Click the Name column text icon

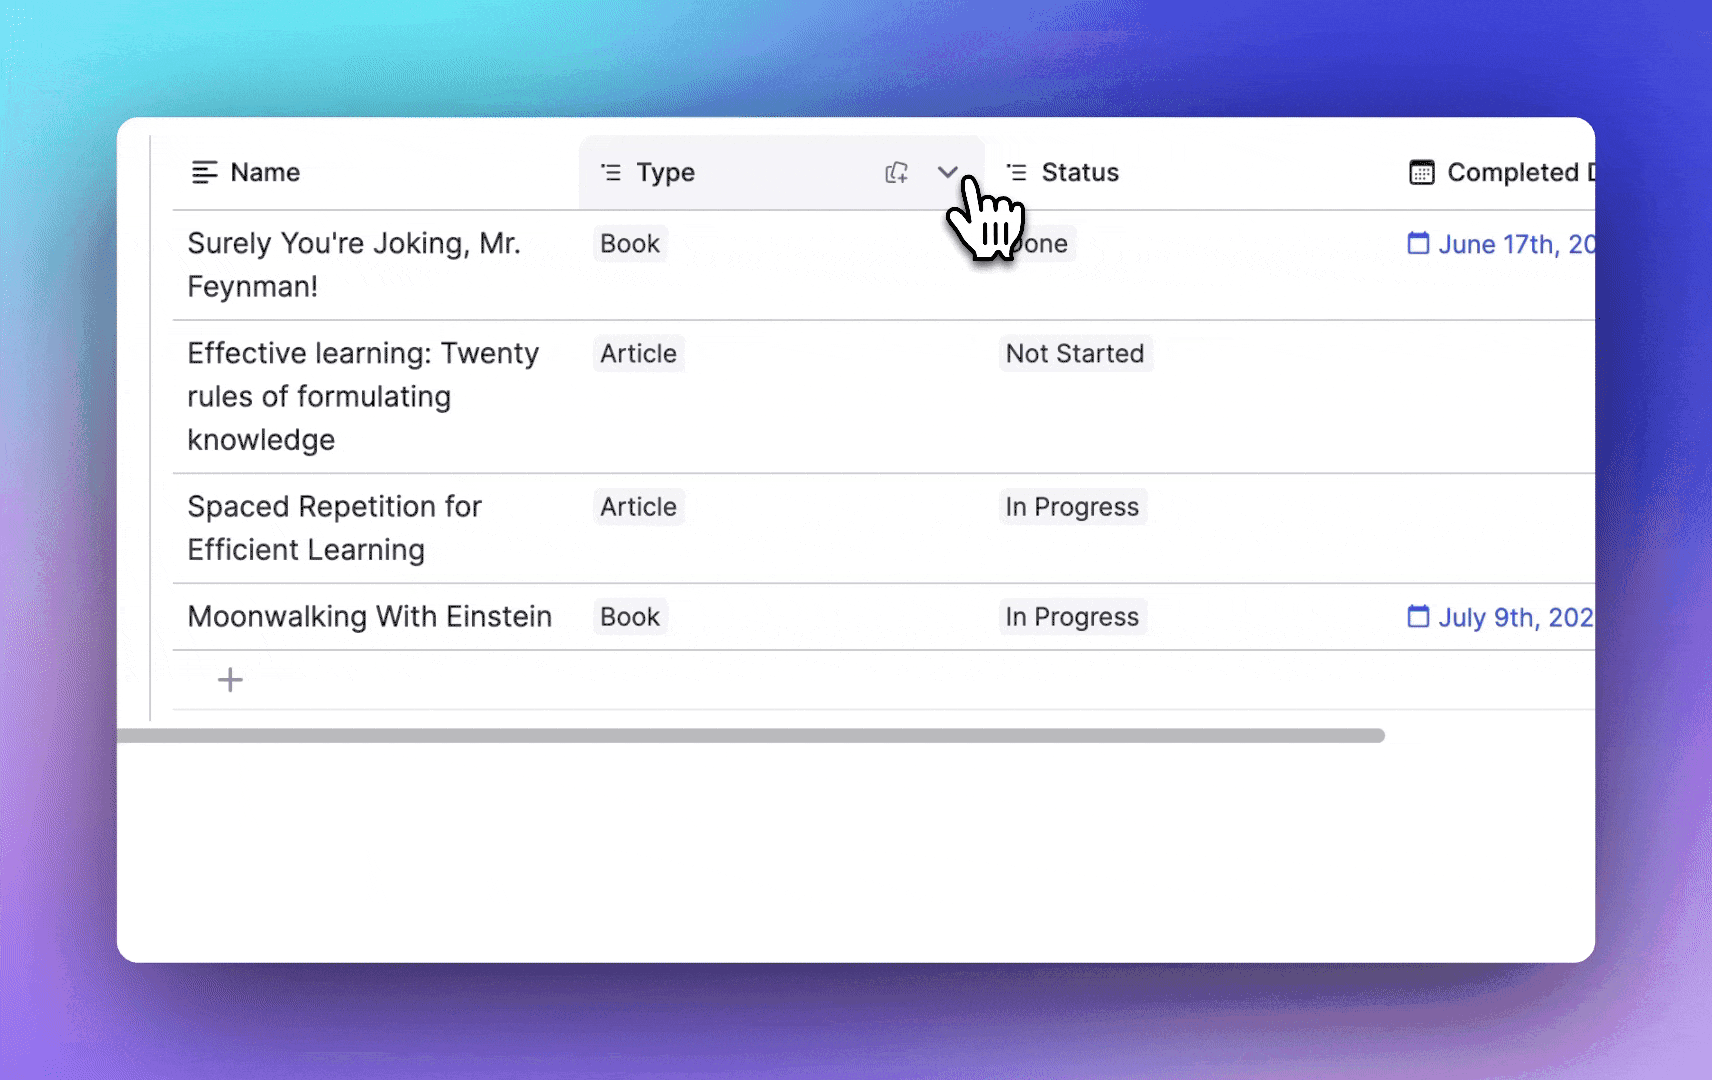[204, 173]
